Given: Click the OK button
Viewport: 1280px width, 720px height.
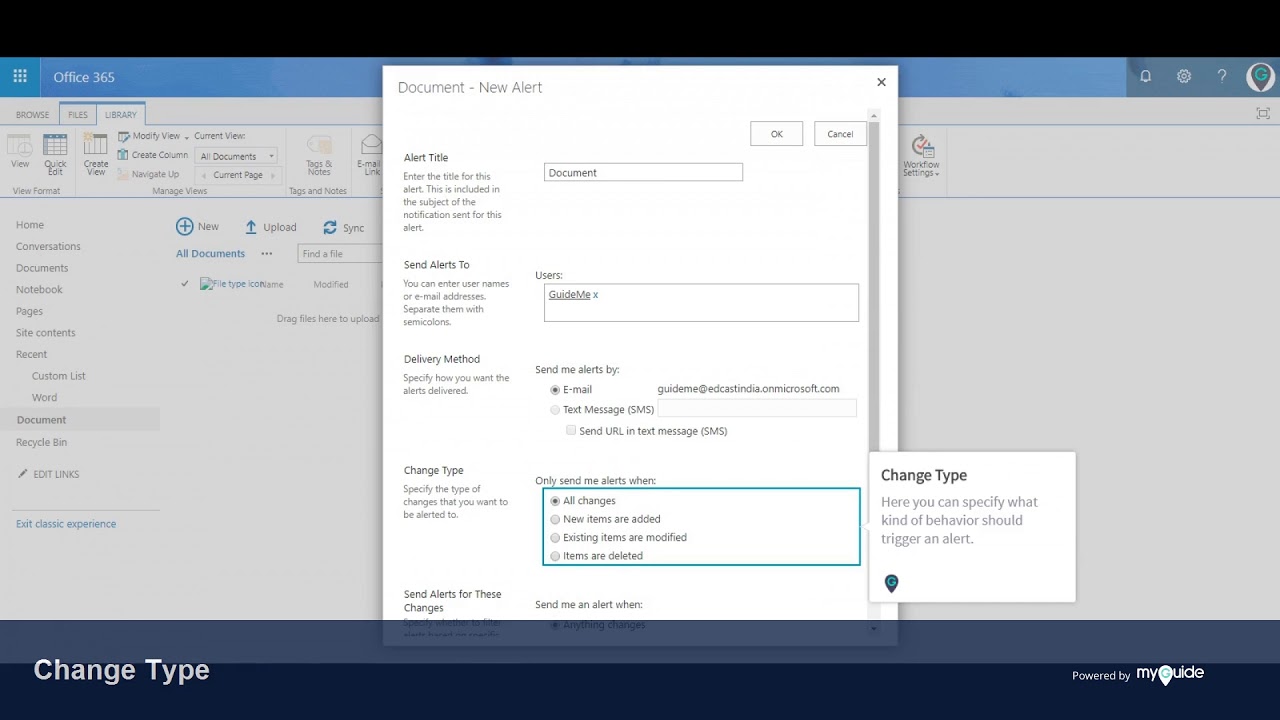Looking at the screenshot, I should point(776,134).
